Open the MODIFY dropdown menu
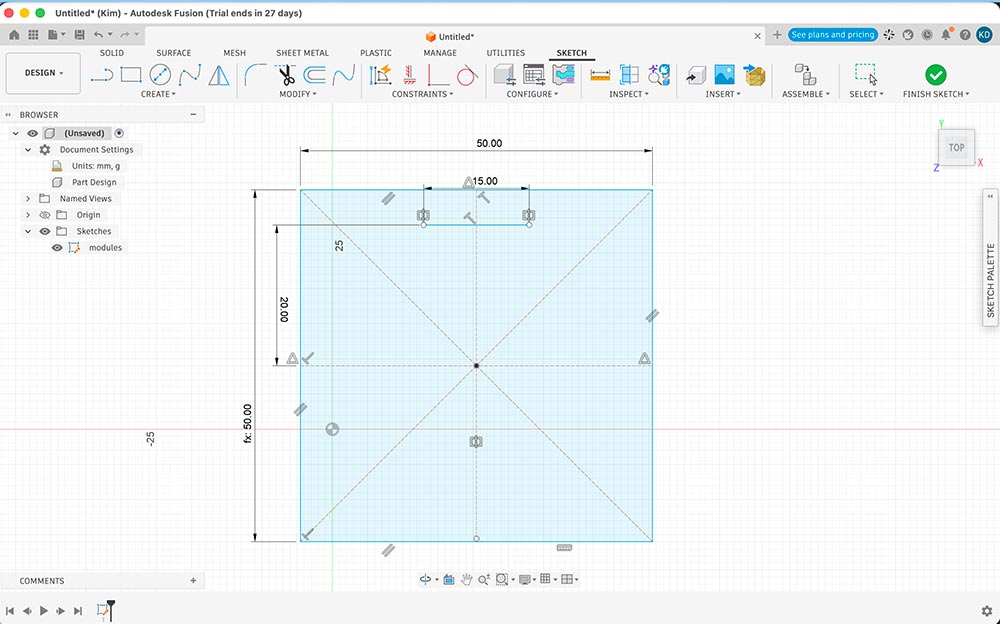This screenshot has height=624, width=1000. [298, 94]
